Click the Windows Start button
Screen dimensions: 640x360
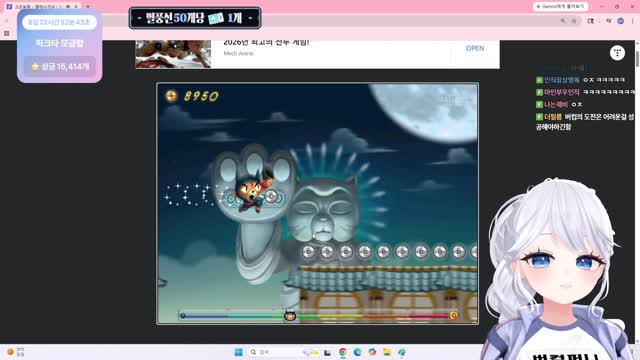tap(239, 352)
